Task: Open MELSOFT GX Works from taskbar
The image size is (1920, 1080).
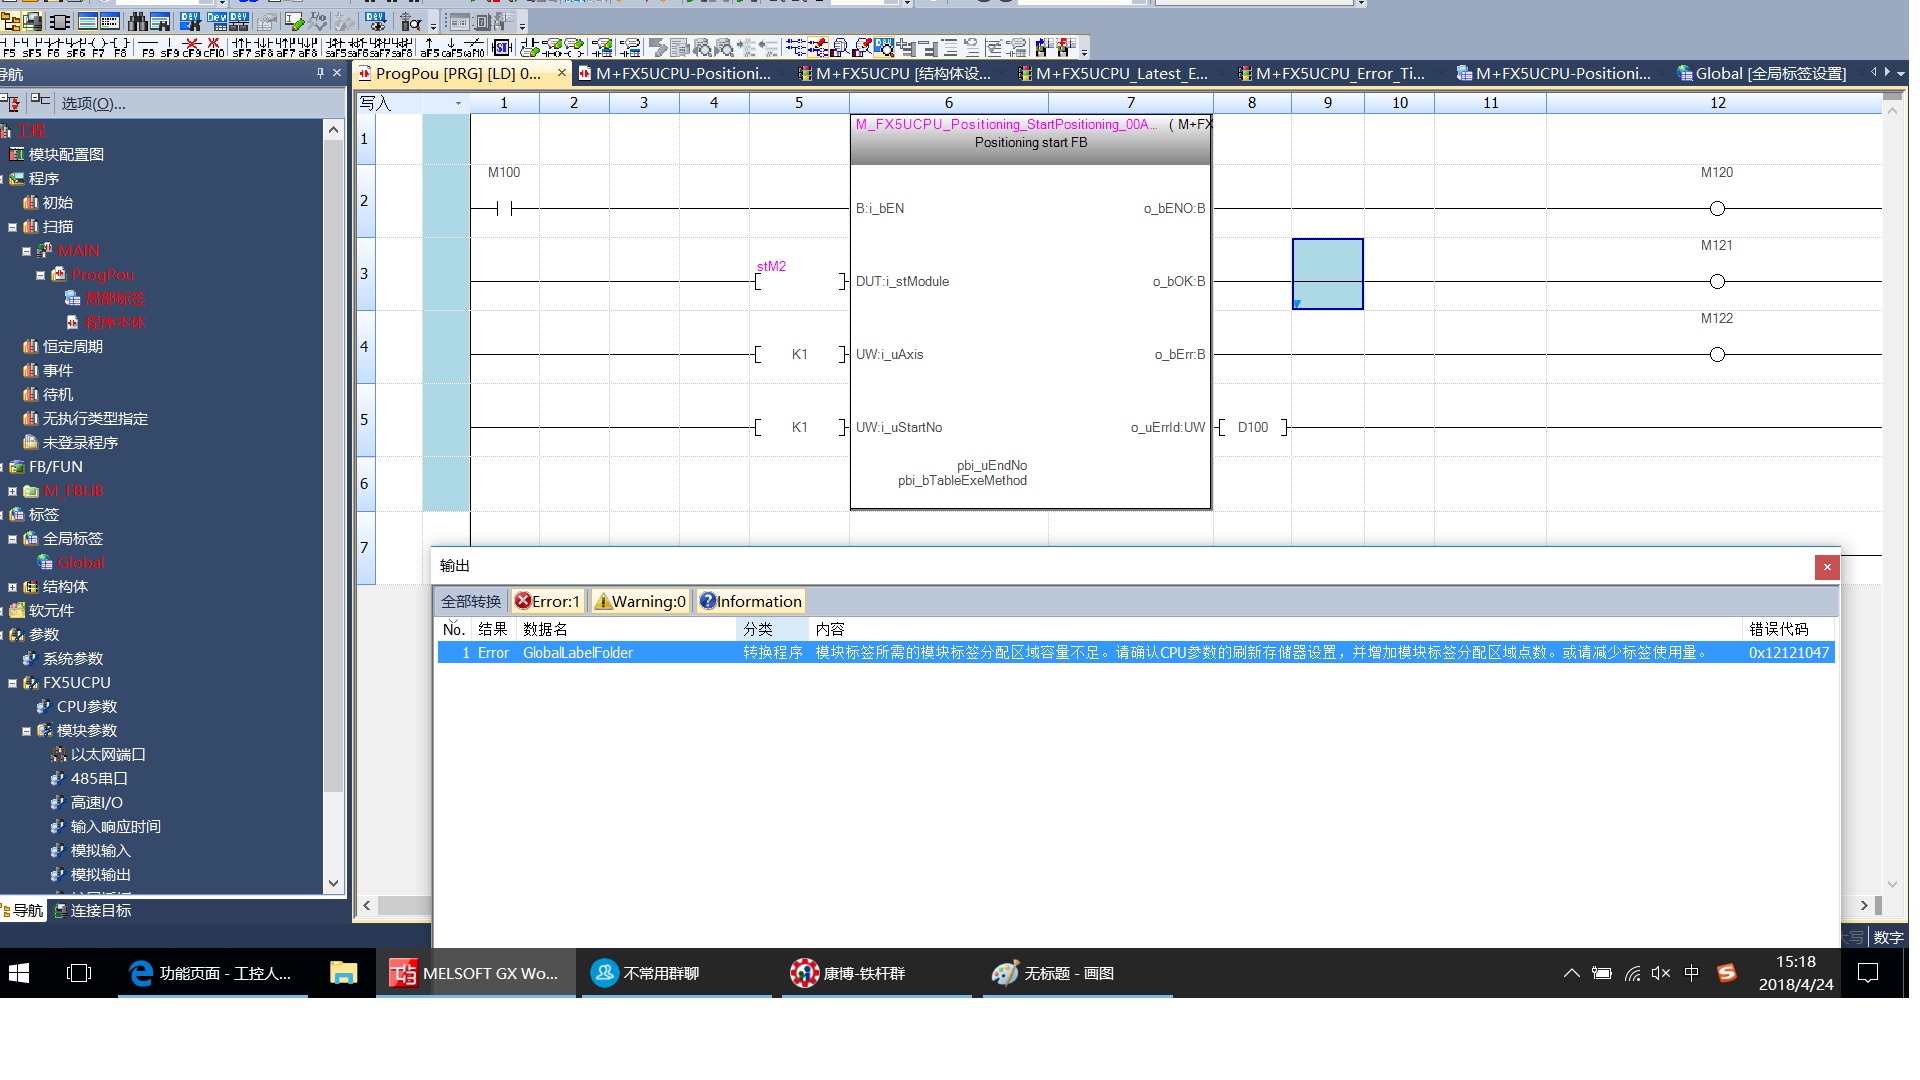Action: tap(474, 973)
